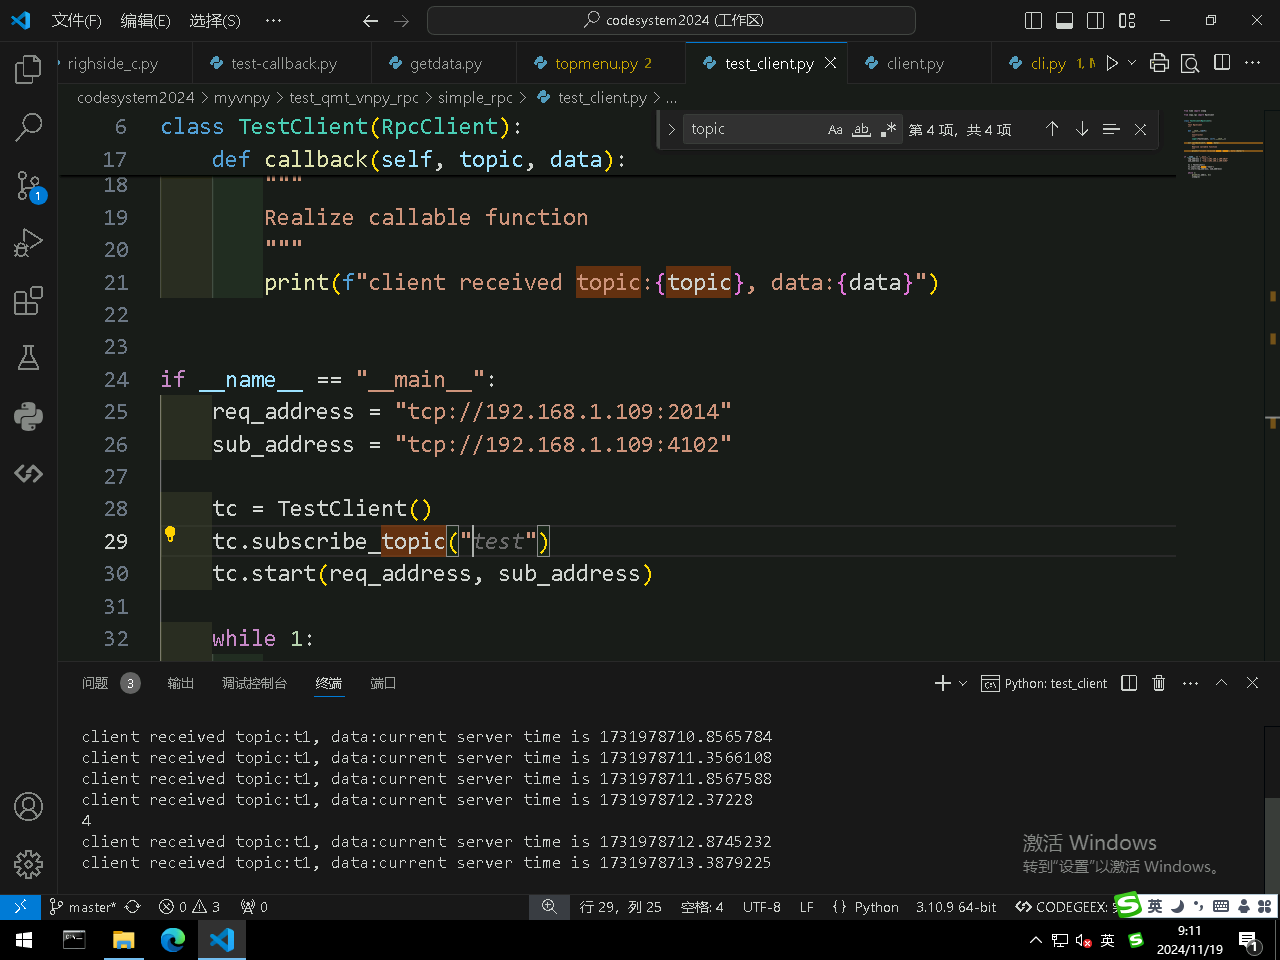Split the terminal panel
The image size is (1280, 960).
[1129, 683]
